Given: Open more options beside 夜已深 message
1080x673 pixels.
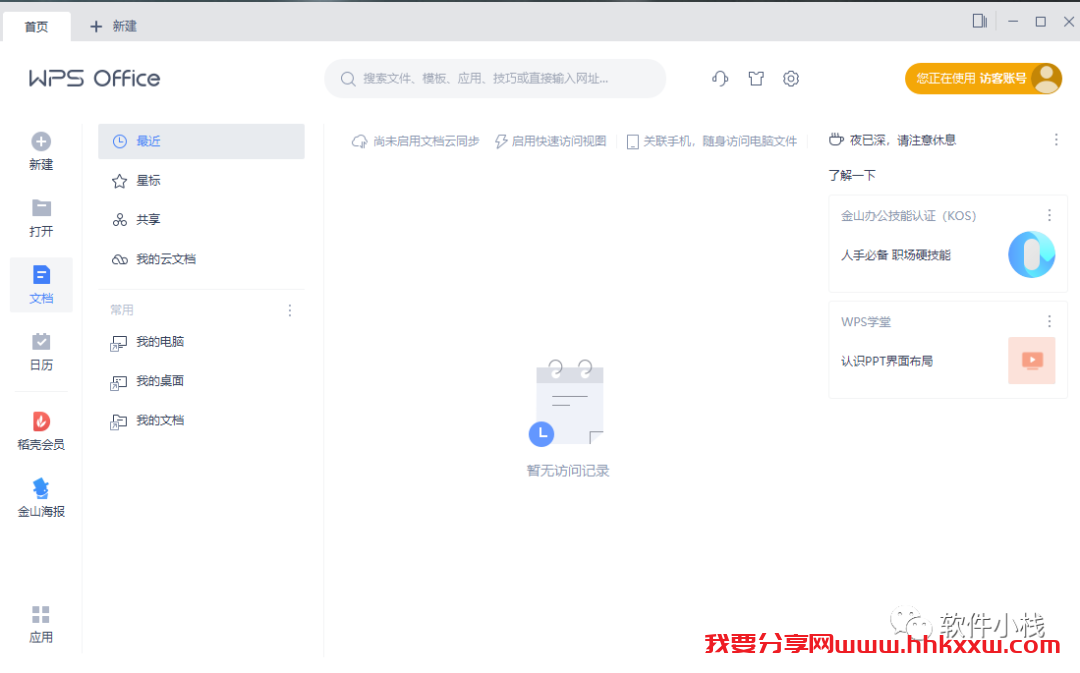Looking at the screenshot, I should [x=1056, y=140].
